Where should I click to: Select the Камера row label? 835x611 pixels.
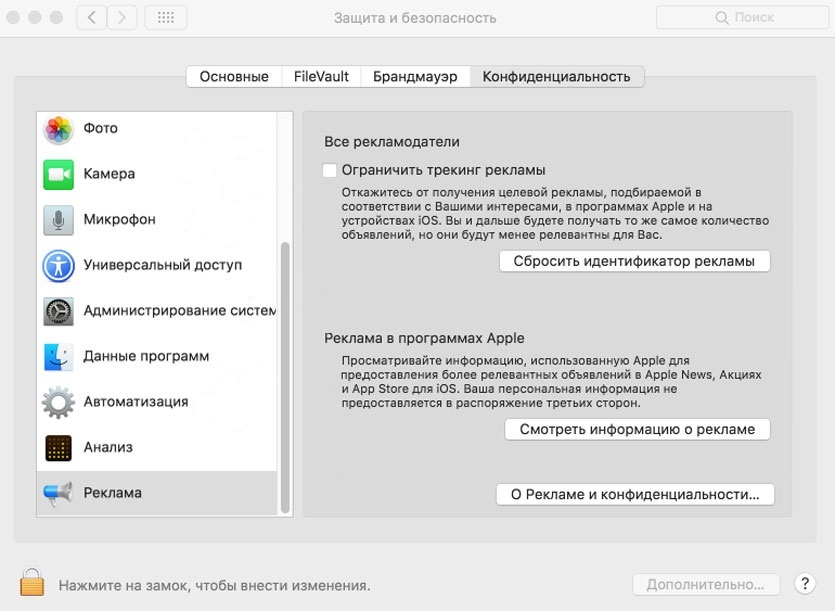click(x=109, y=174)
